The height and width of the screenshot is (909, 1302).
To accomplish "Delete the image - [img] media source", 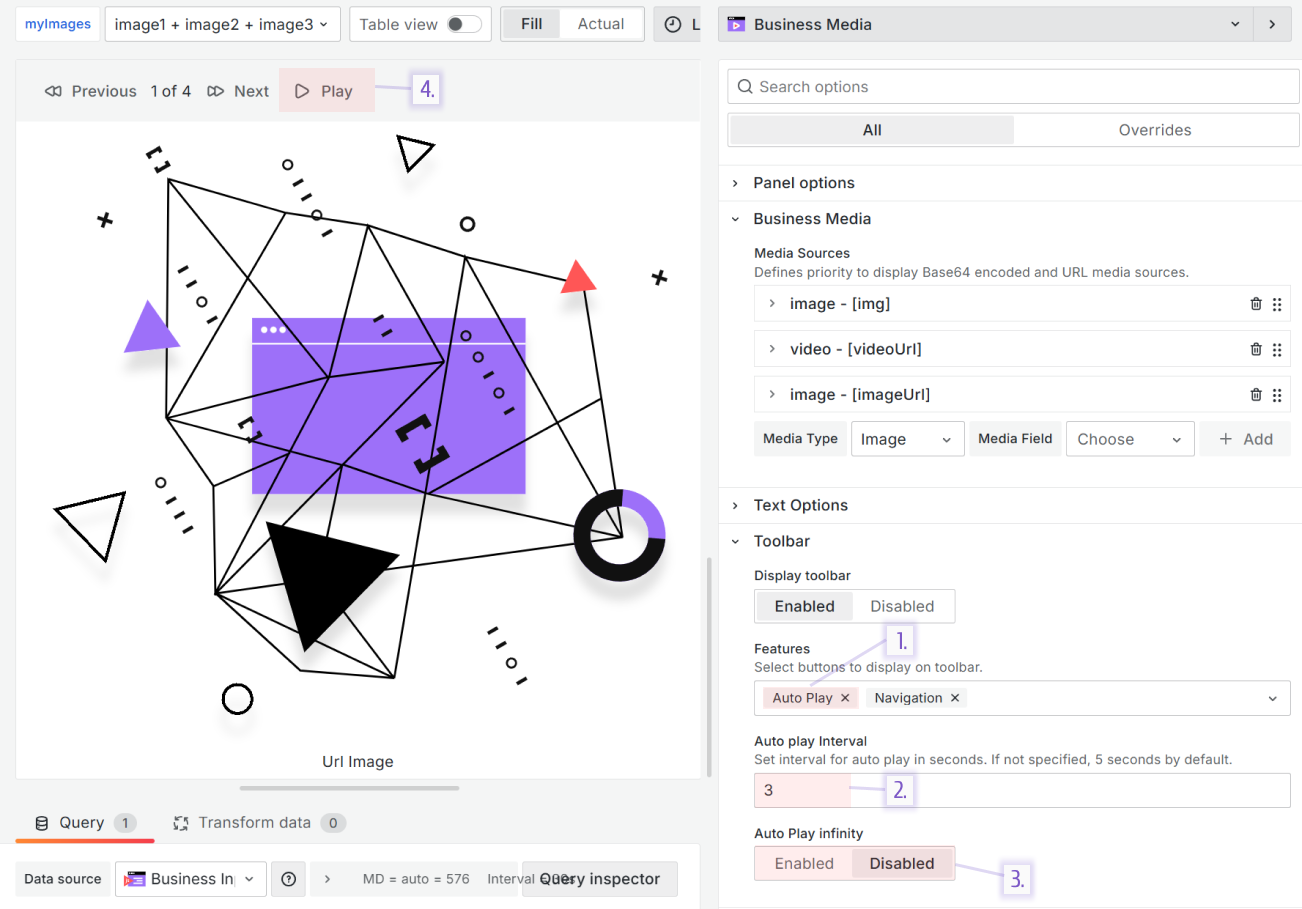I will pyautogui.click(x=1256, y=304).
